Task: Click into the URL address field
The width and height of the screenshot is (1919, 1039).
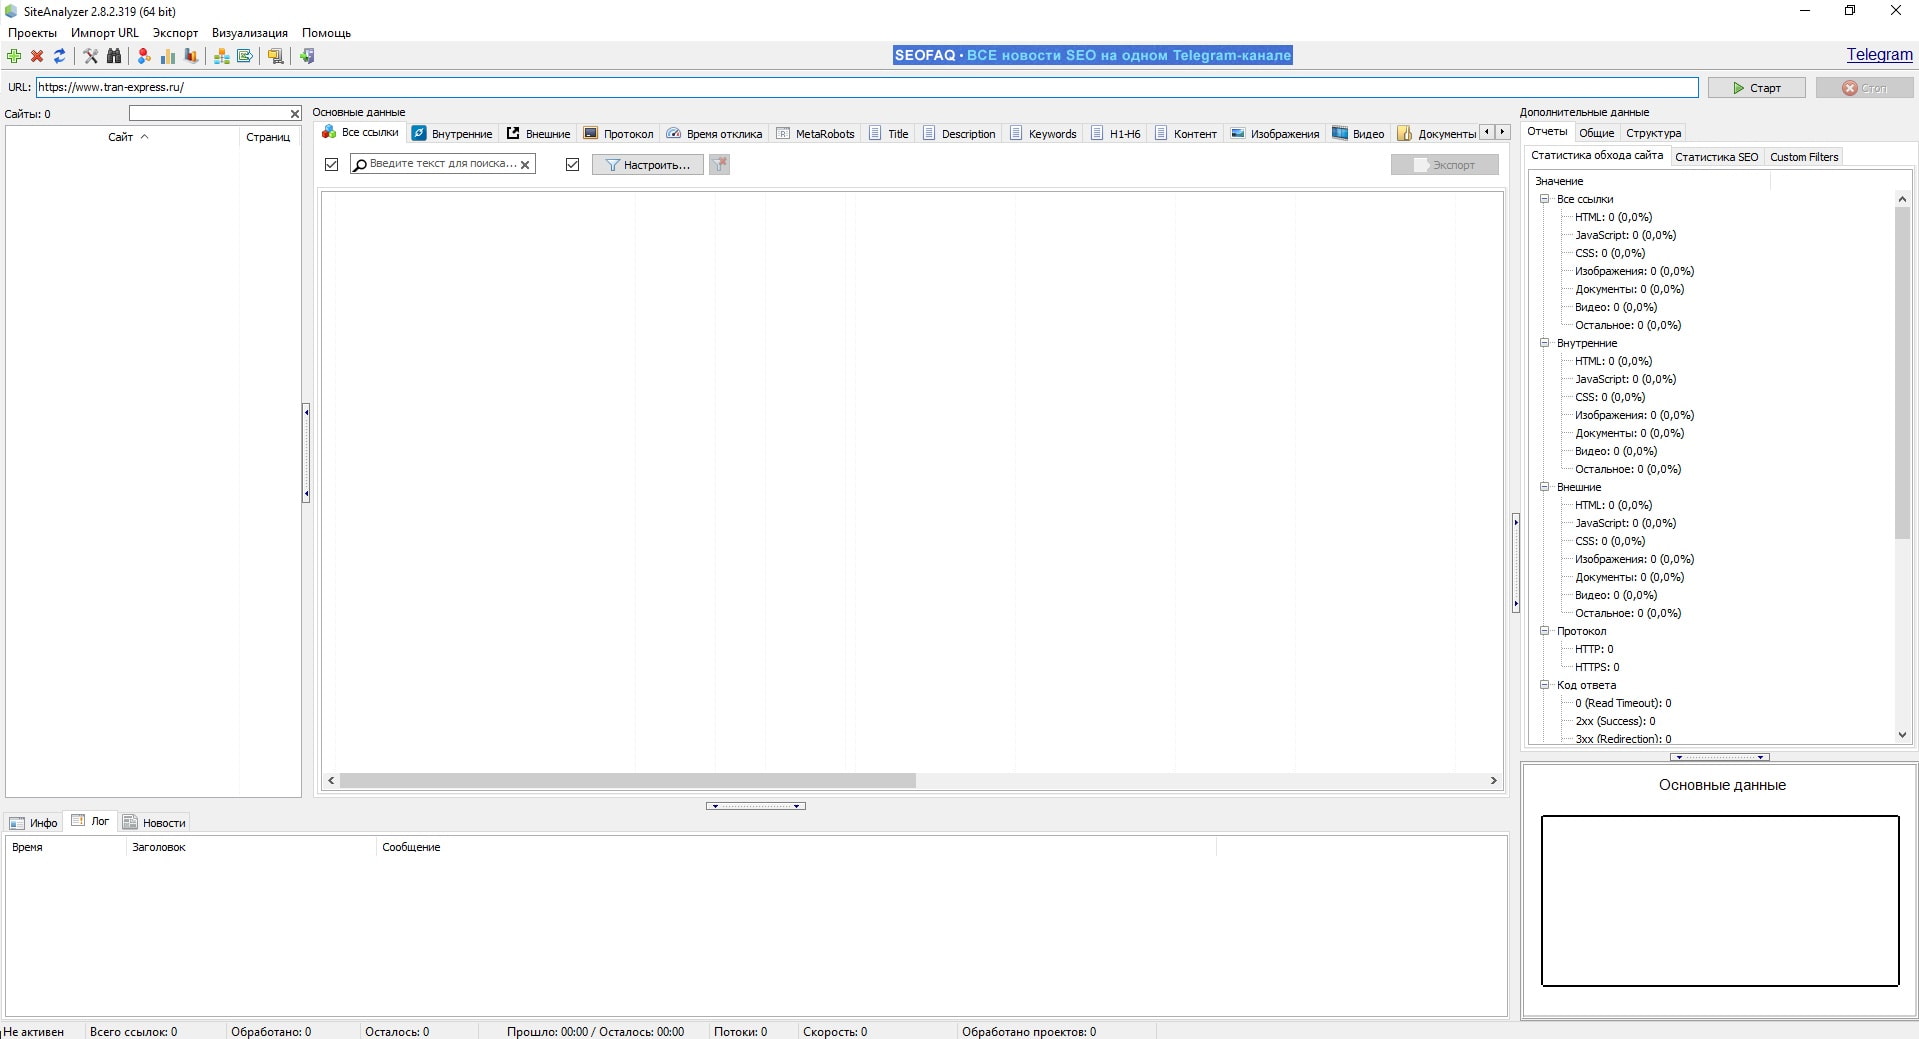Action: pyautogui.click(x=867, y=87)
